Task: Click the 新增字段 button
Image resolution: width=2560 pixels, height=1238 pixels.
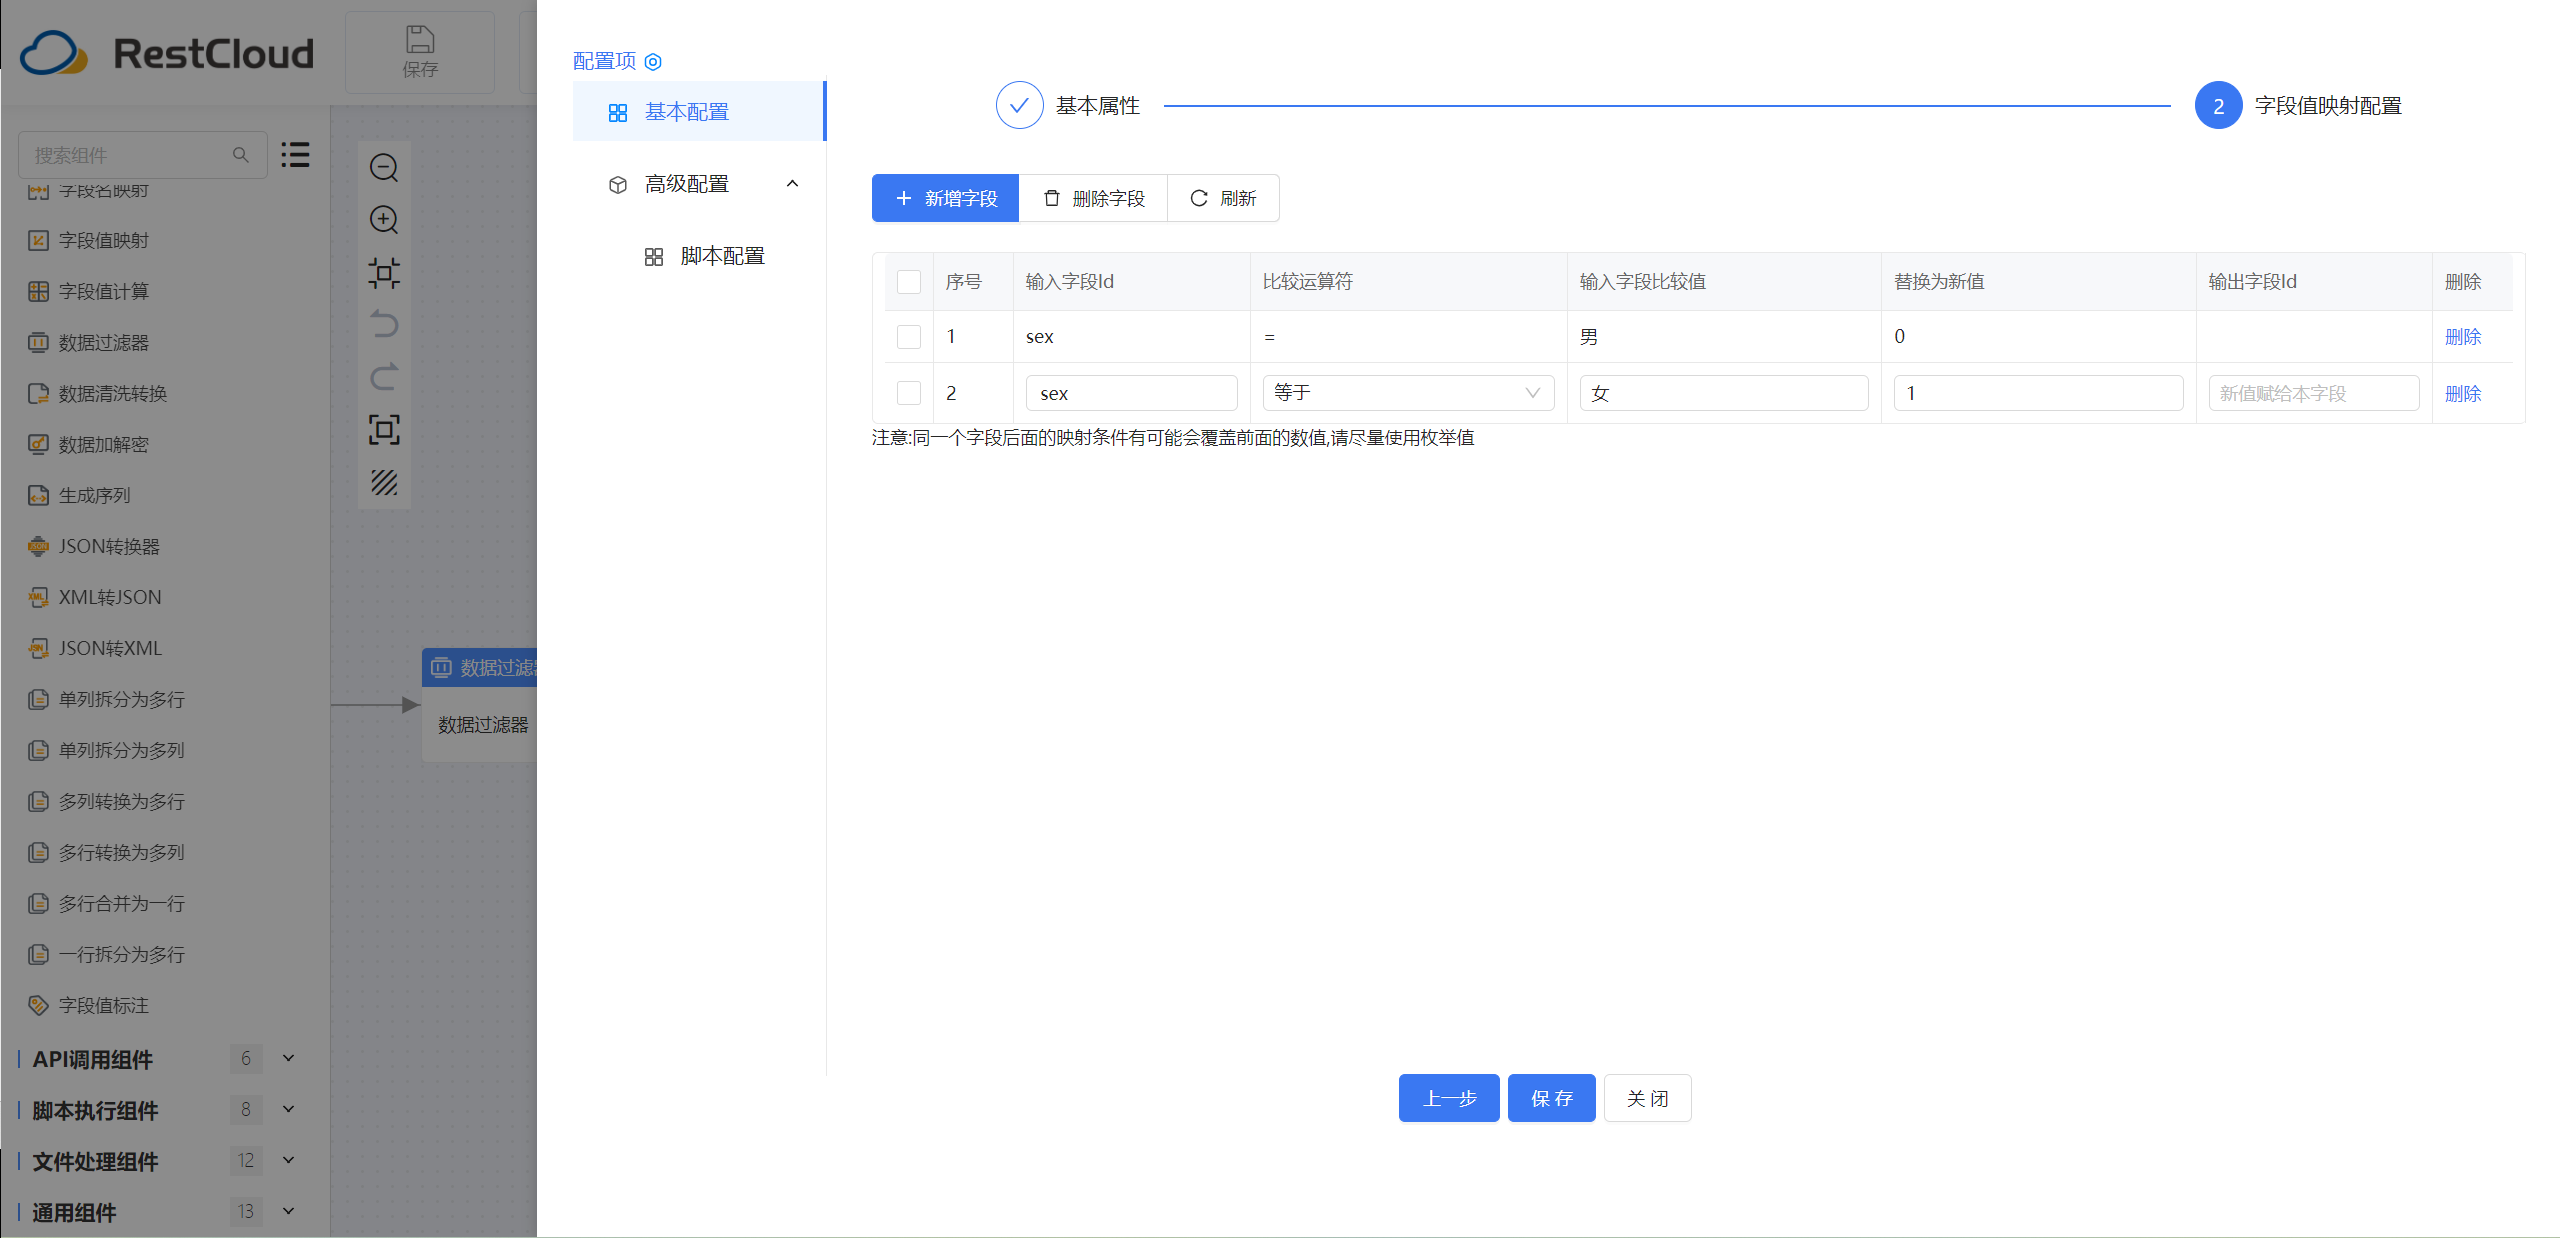Action: pyautogui.click(x=945, y=198)
